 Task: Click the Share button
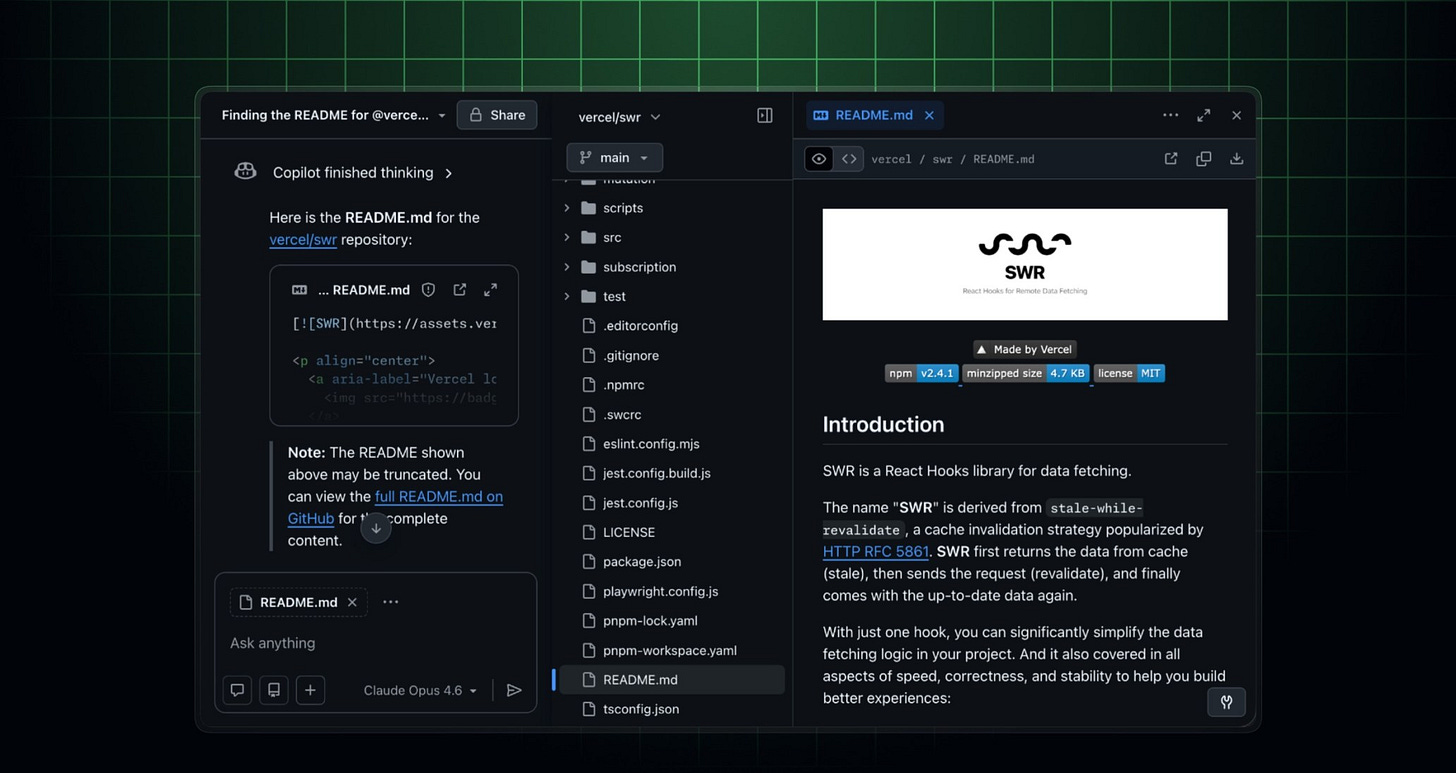point(498,115)
